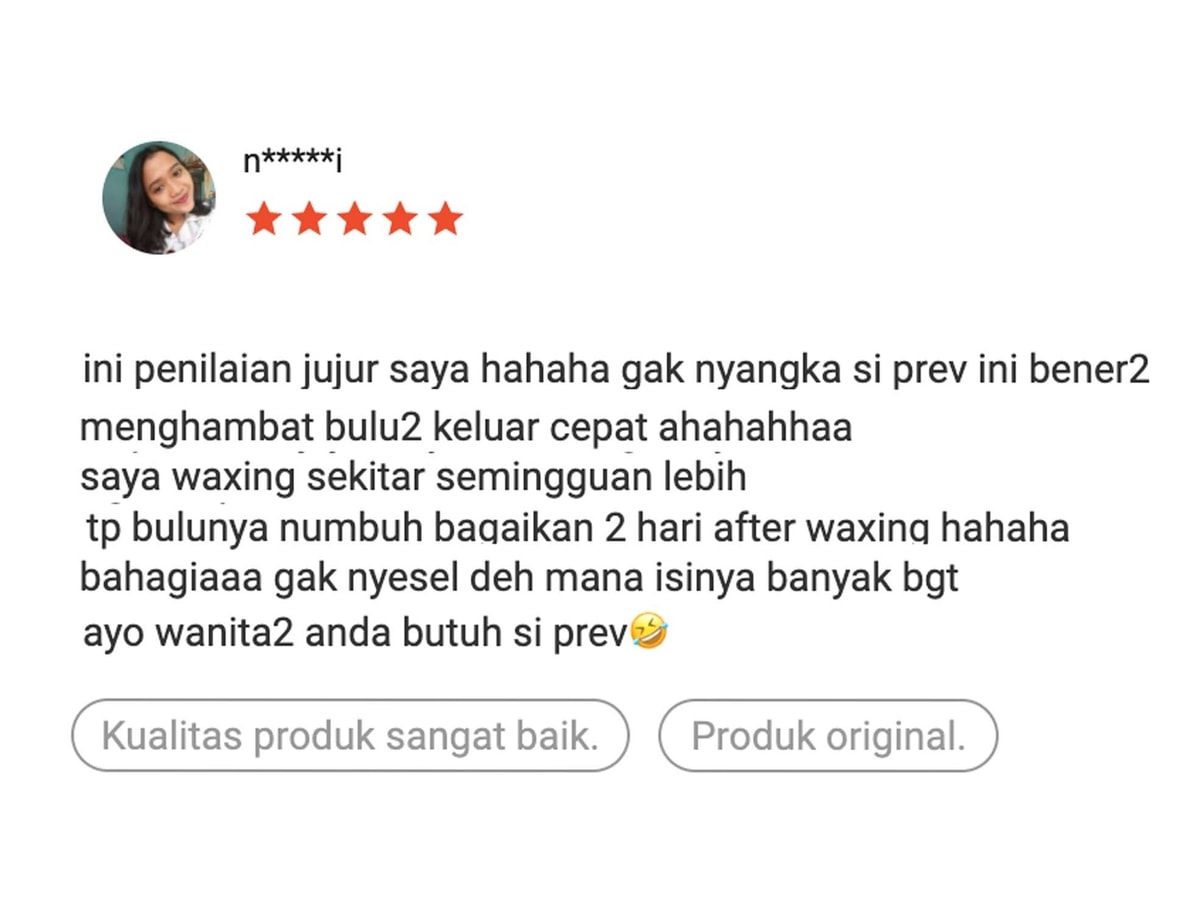
Task: Select the fifth rating star
Action: 445,218
